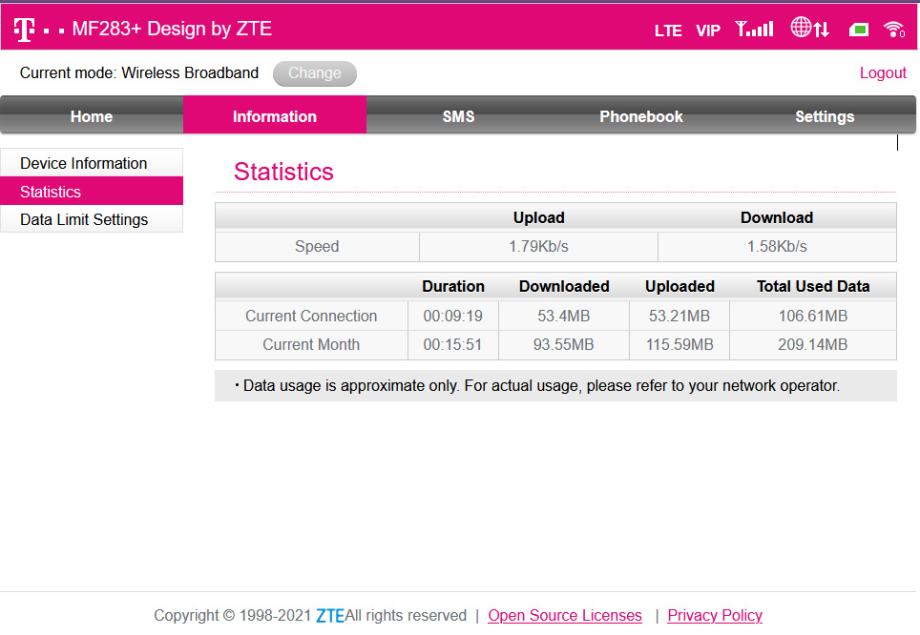Switch to the SMS tab
This screenshot has height=635, width=920.
(x=458, y=116)
